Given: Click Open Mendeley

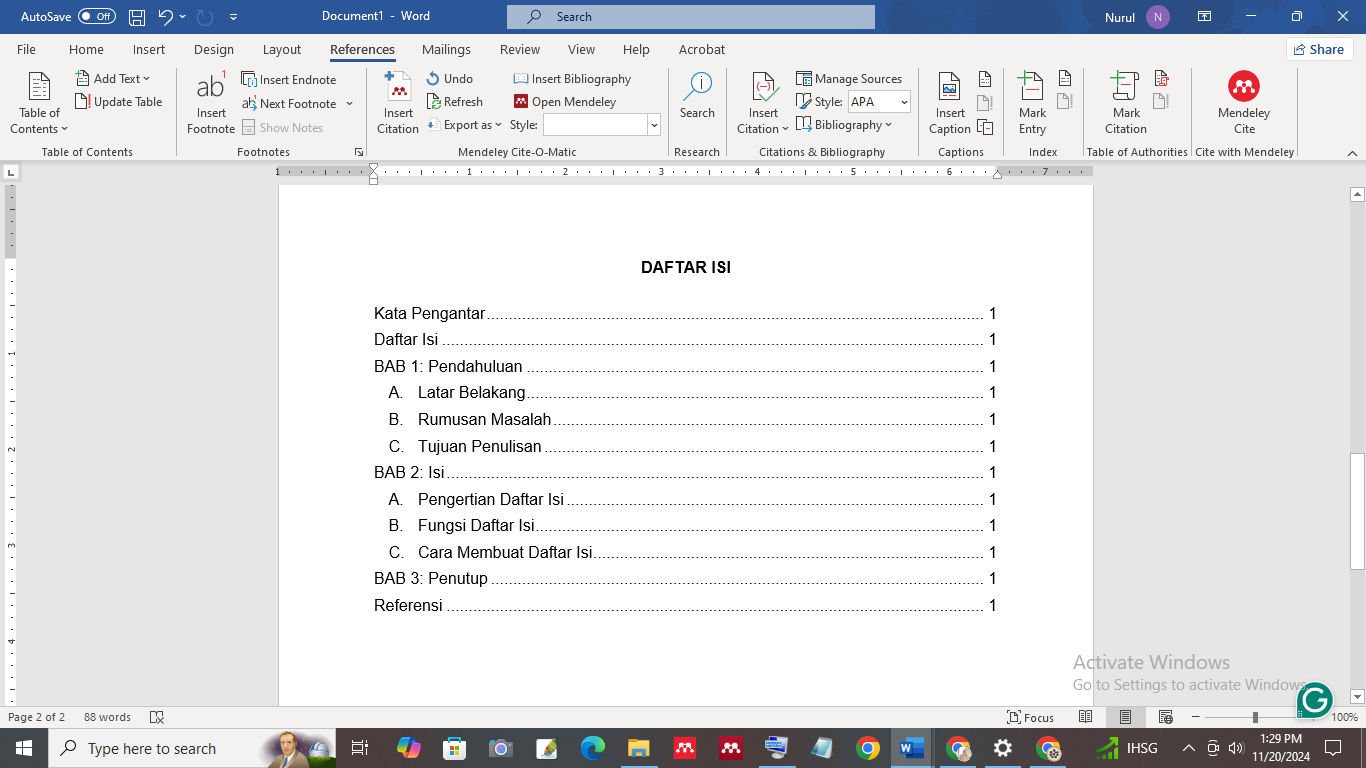Looking at the screenshot, I should click(x=565, y=101).
